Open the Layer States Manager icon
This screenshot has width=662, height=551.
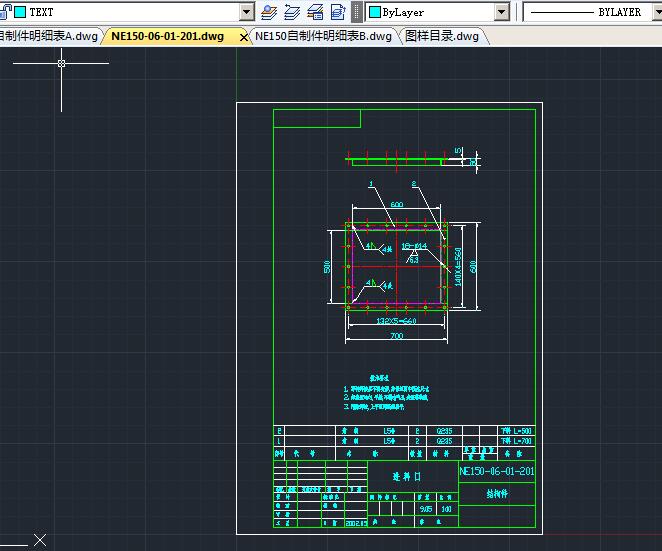tap(315, 12)
